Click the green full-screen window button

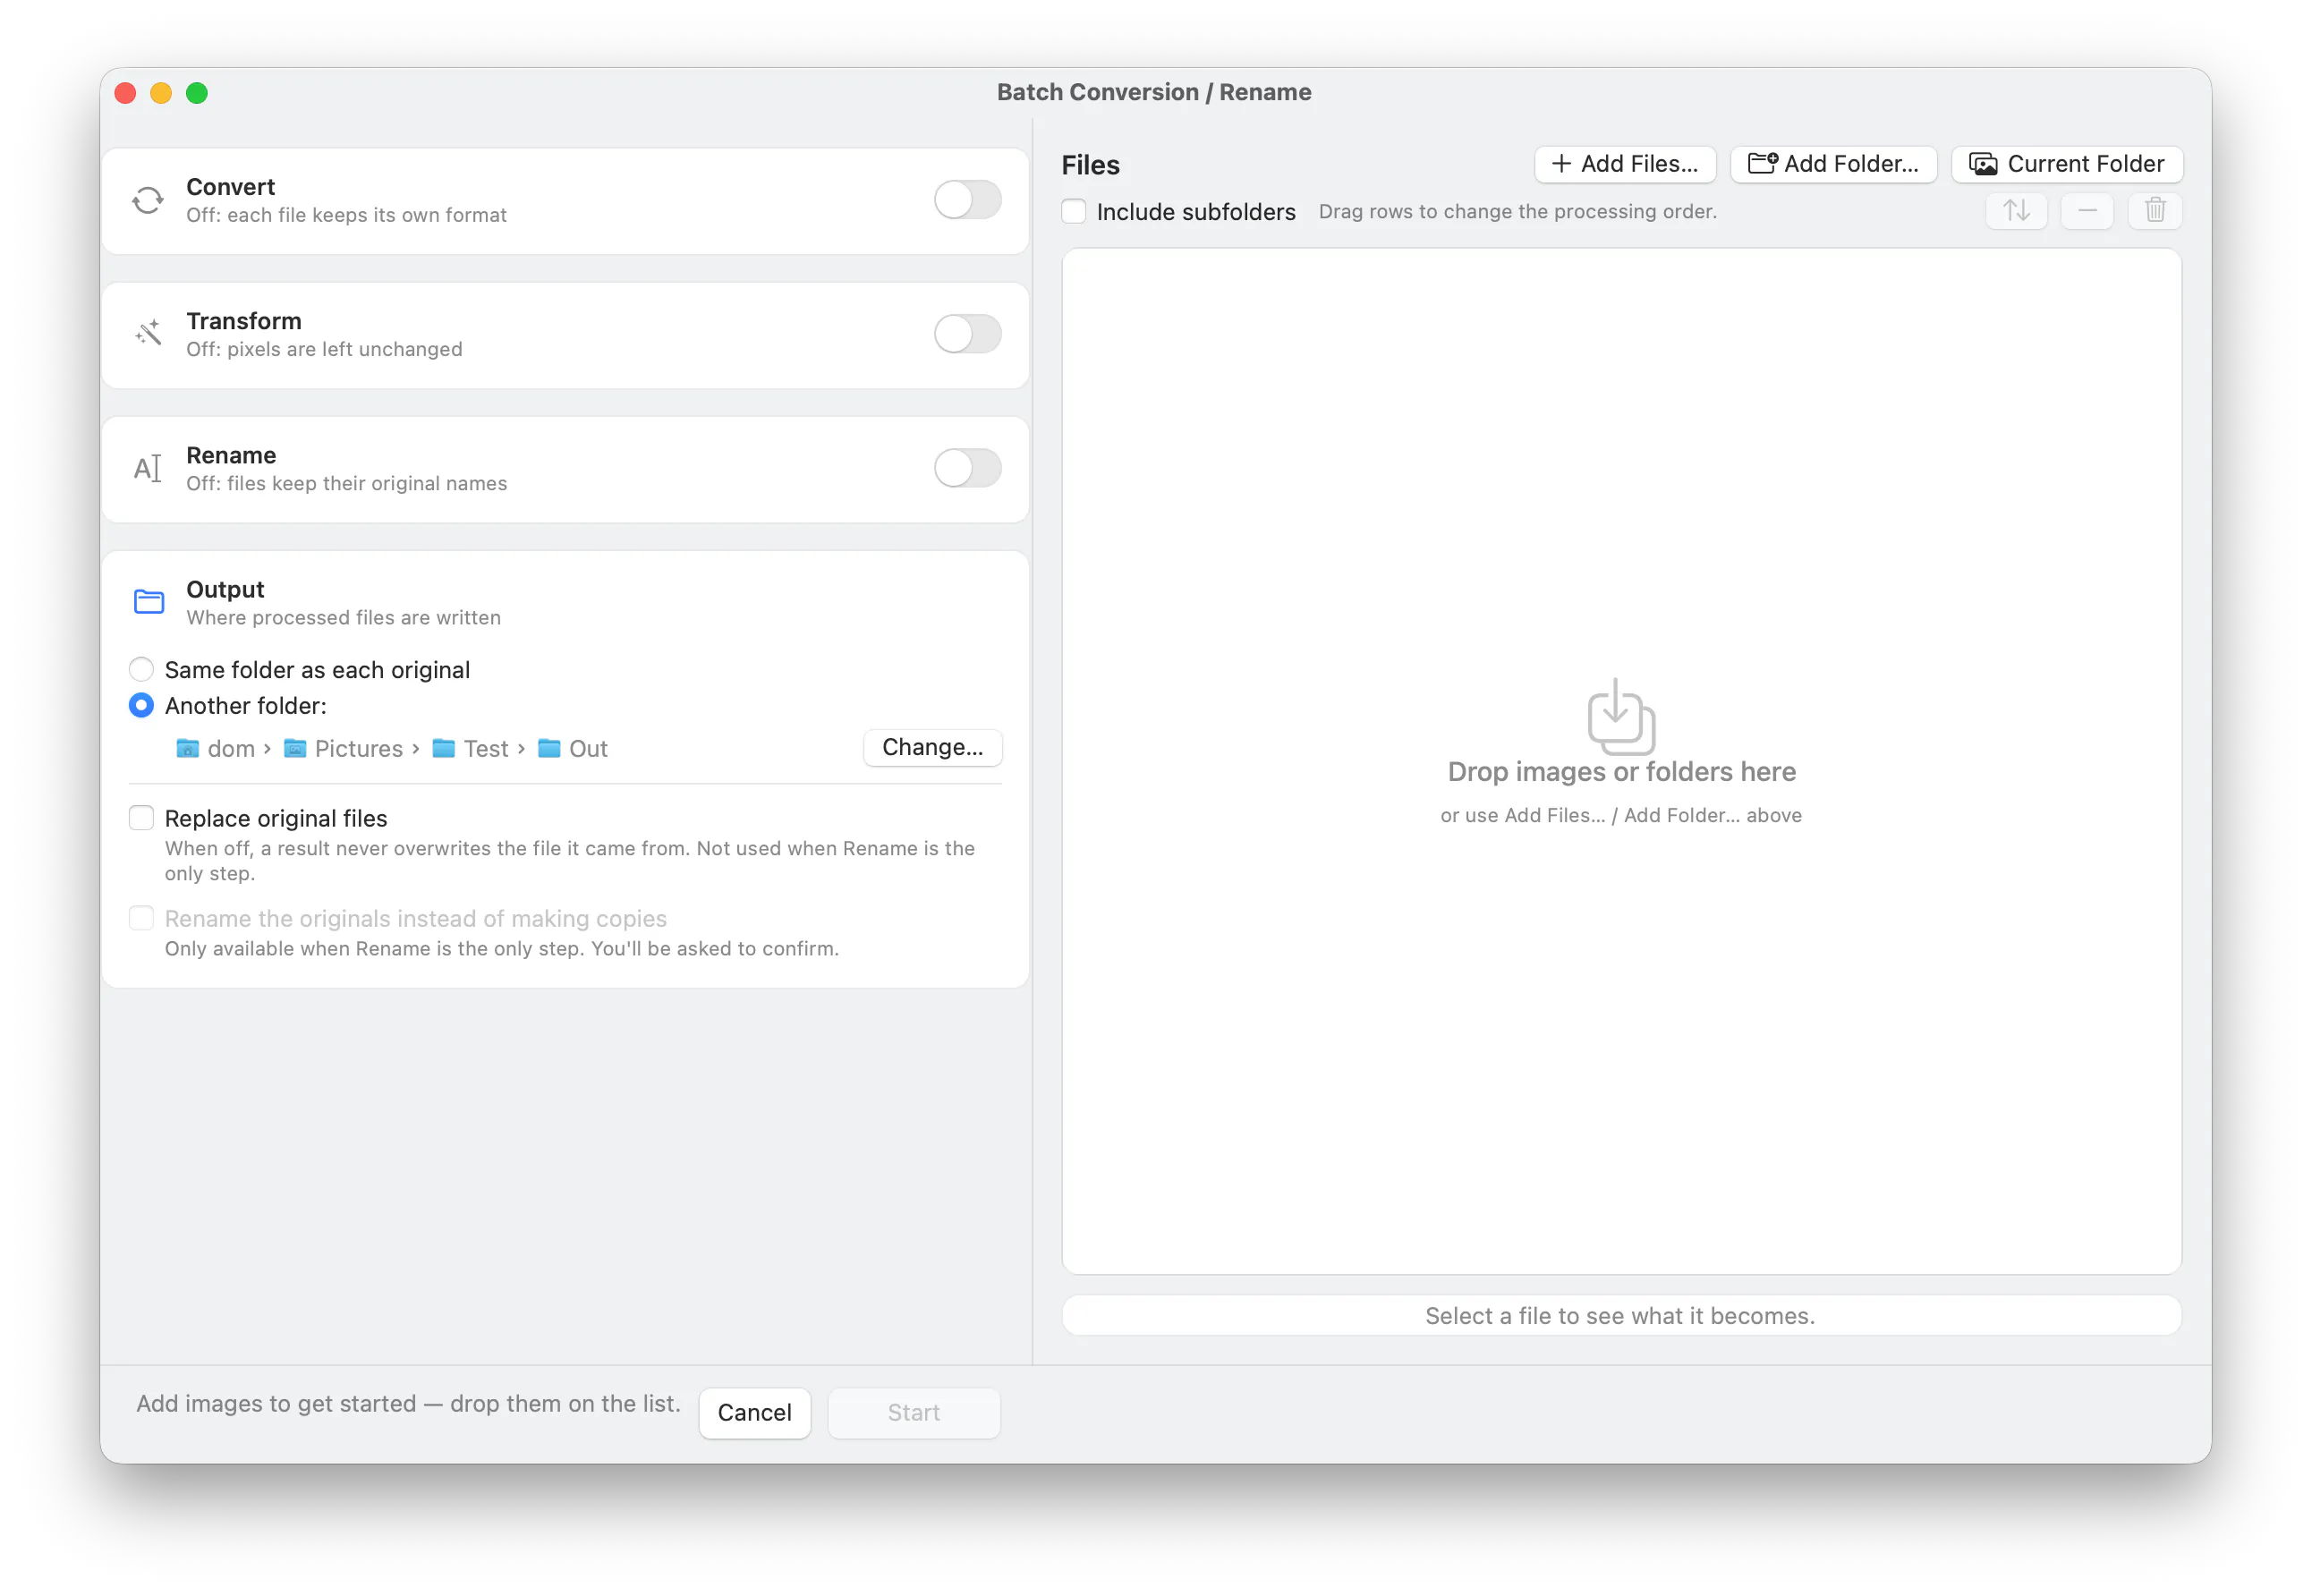coord(197,93)
